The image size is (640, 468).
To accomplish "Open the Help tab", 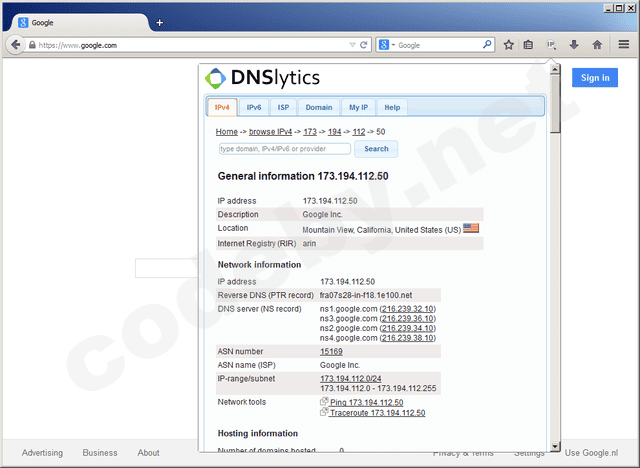I will (x=392, y=107).
